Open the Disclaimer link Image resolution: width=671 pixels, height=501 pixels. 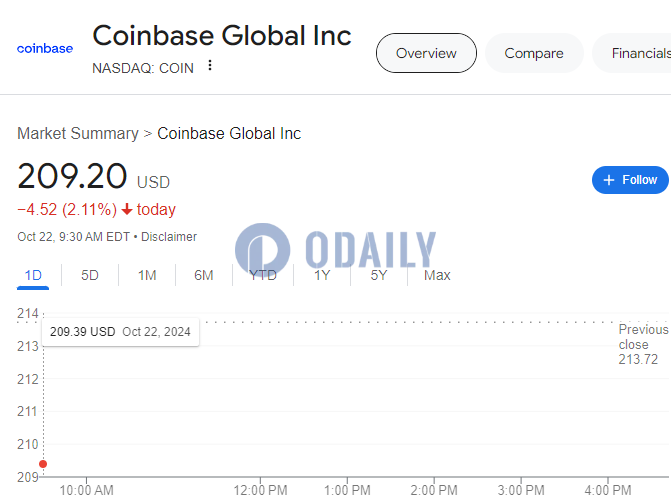[169, 237]
